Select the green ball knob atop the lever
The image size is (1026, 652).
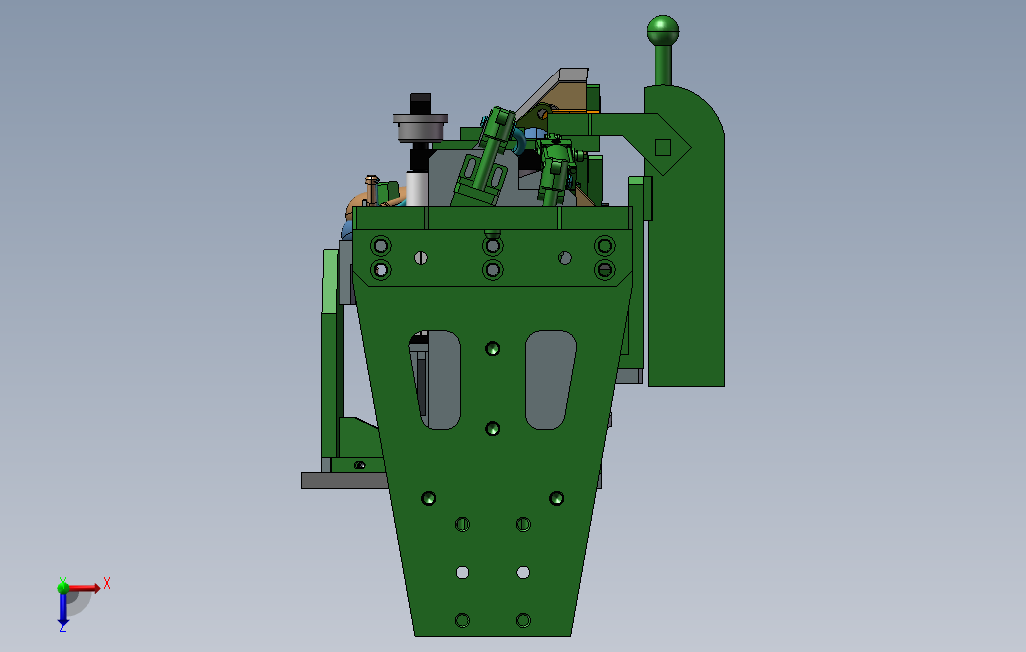point(663,31)
